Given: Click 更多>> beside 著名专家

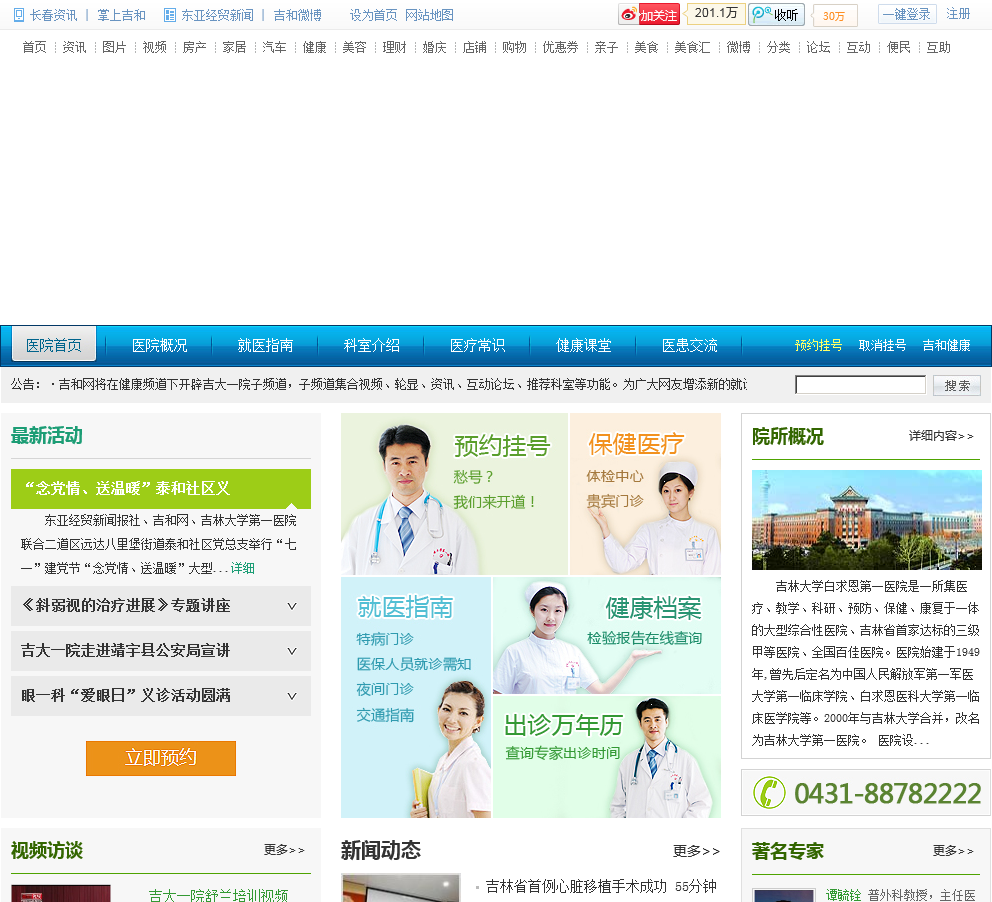Looking at the screenshot, I should 953,851.
